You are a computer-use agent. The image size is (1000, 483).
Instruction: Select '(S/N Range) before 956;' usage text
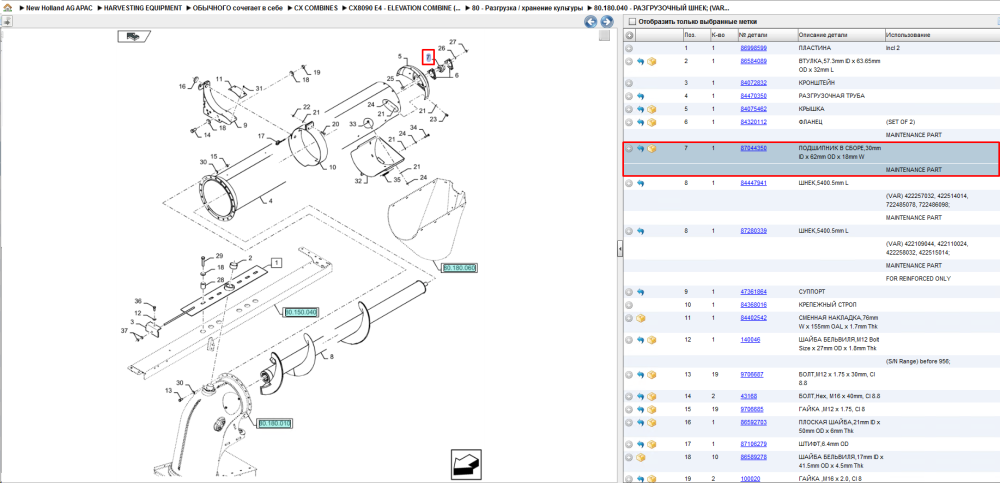point(918,361)
